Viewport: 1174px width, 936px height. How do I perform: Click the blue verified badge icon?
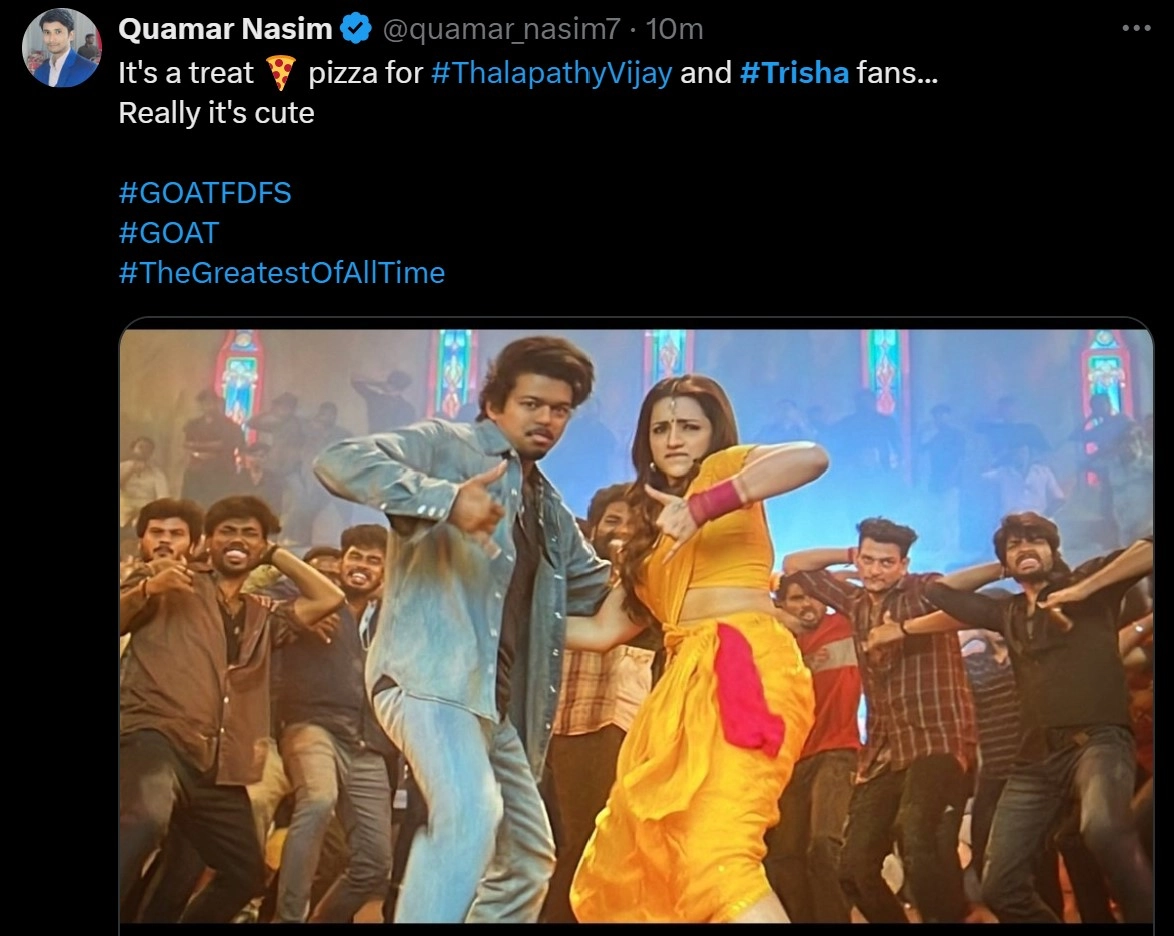pyautogui.click(x=356, y=29)
